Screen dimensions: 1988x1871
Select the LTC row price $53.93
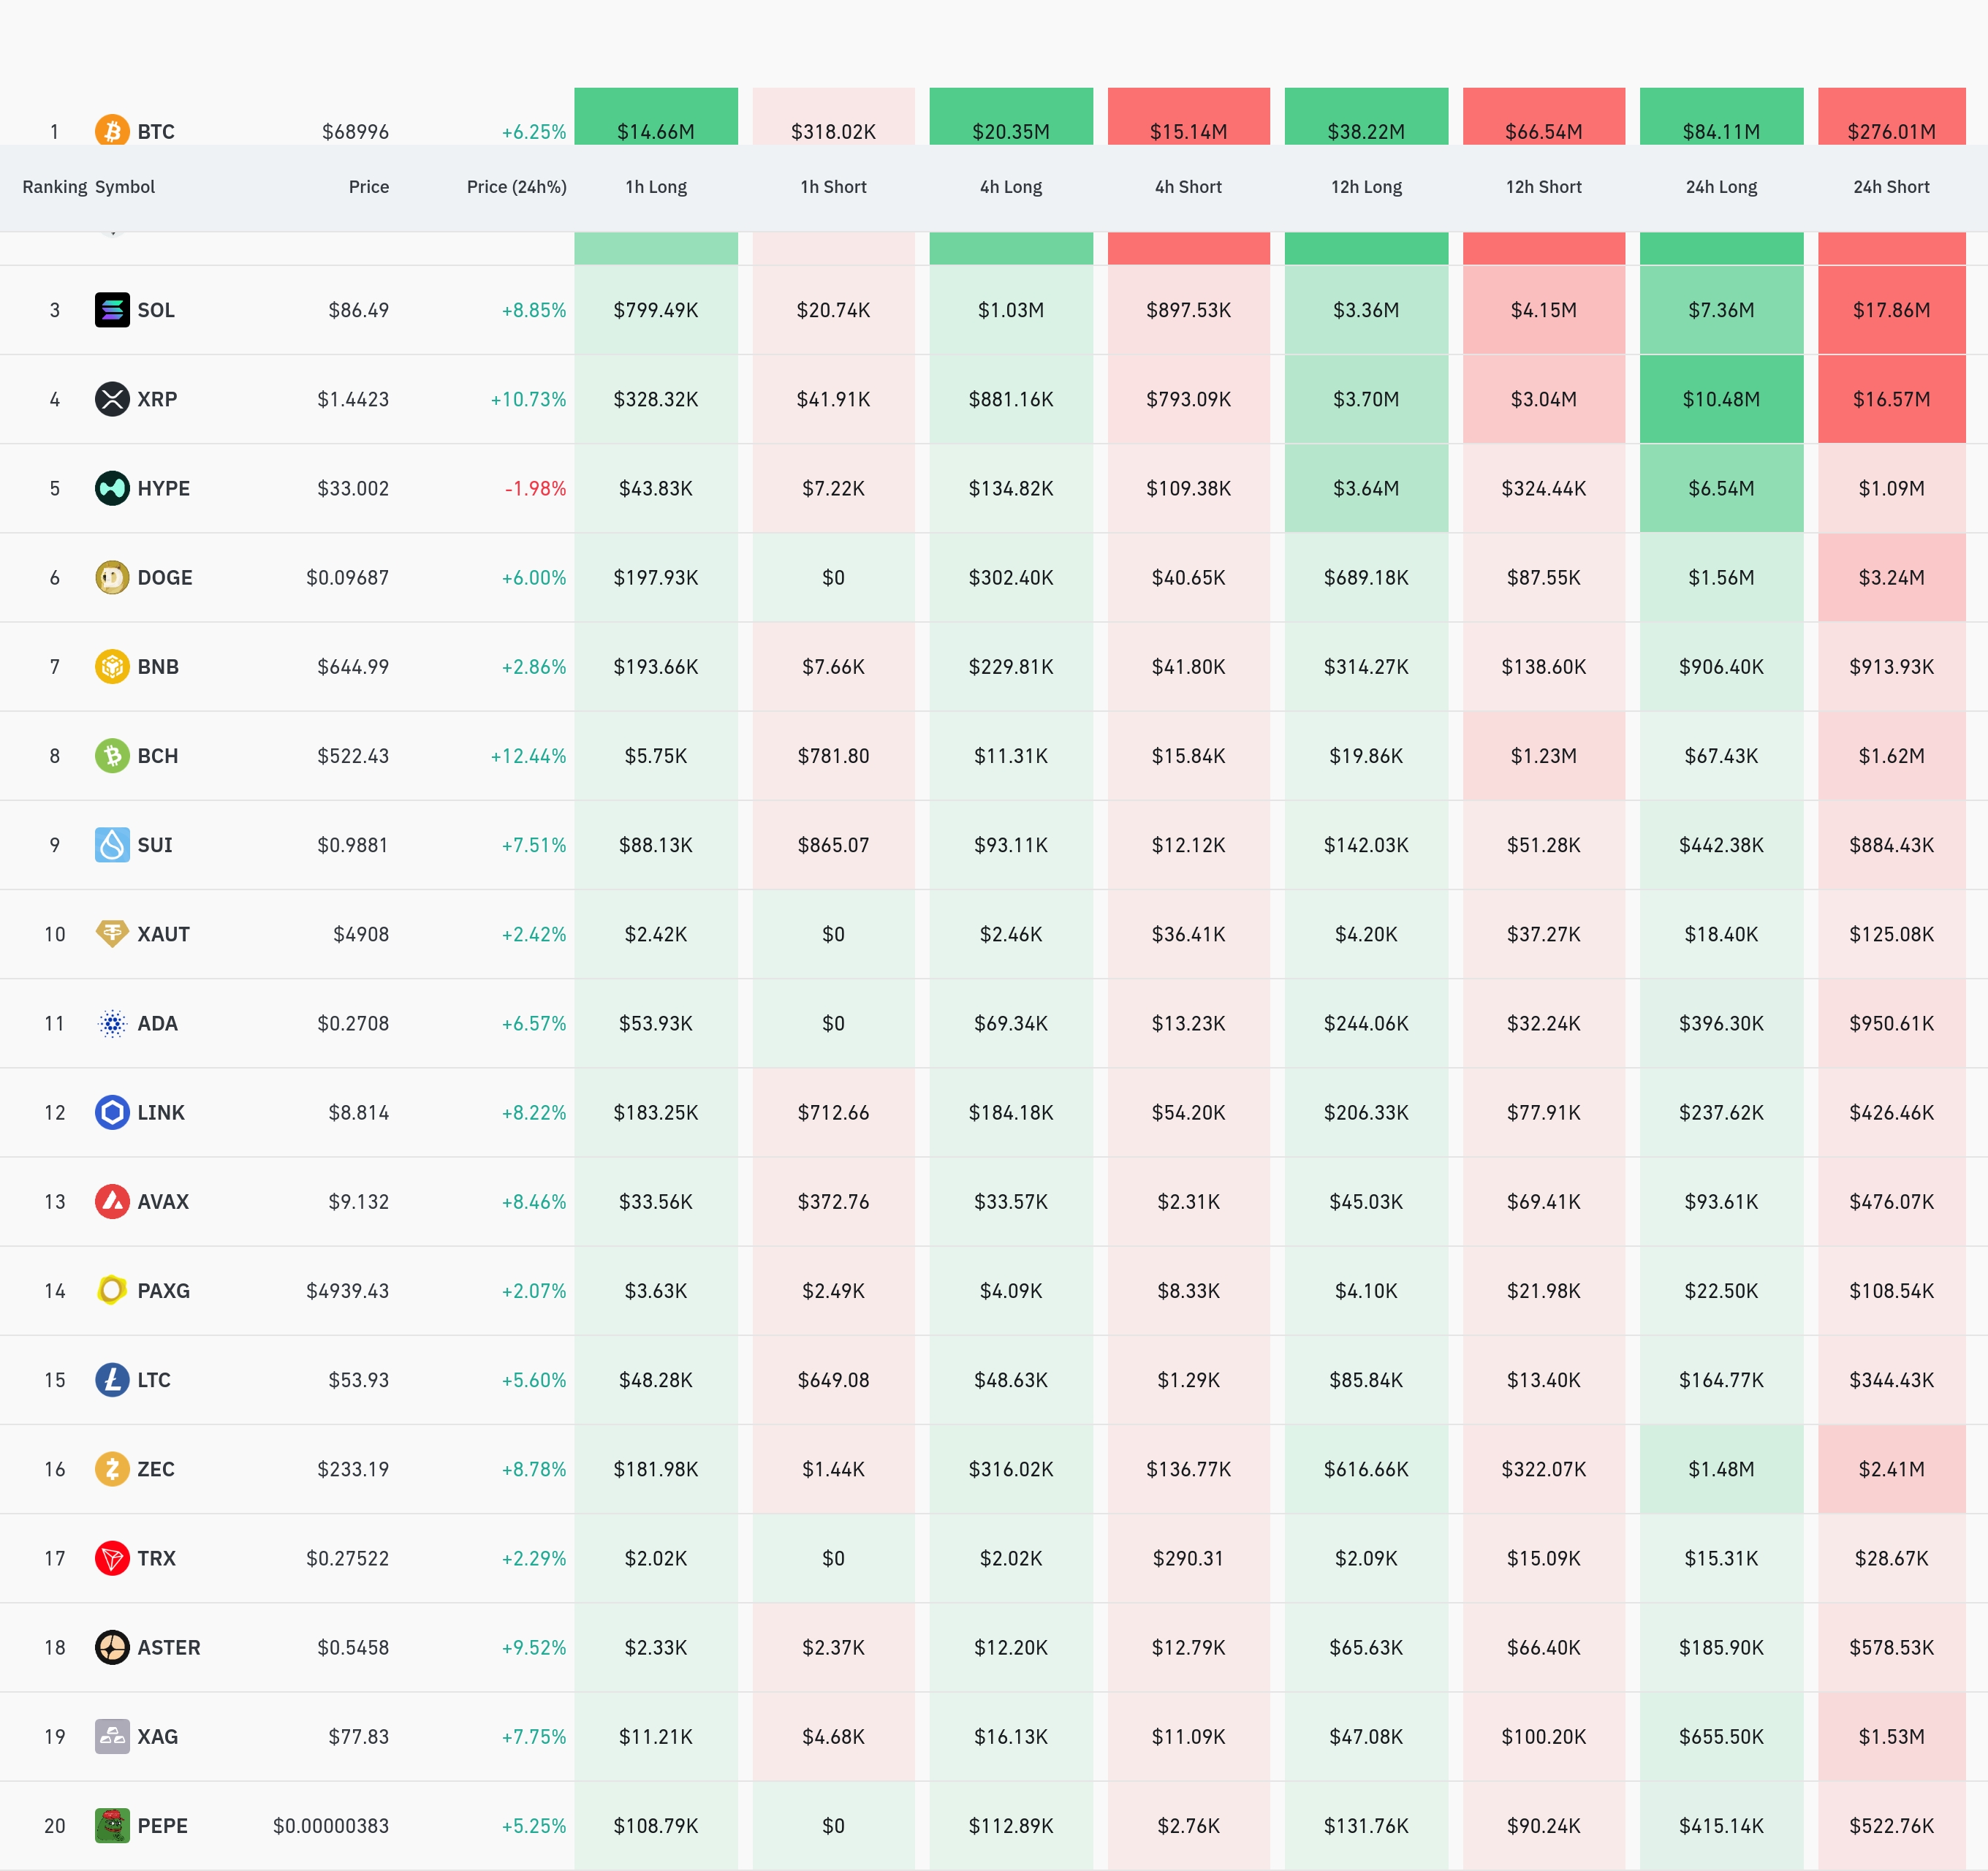pyautogui.click(x=358, y=1380)
